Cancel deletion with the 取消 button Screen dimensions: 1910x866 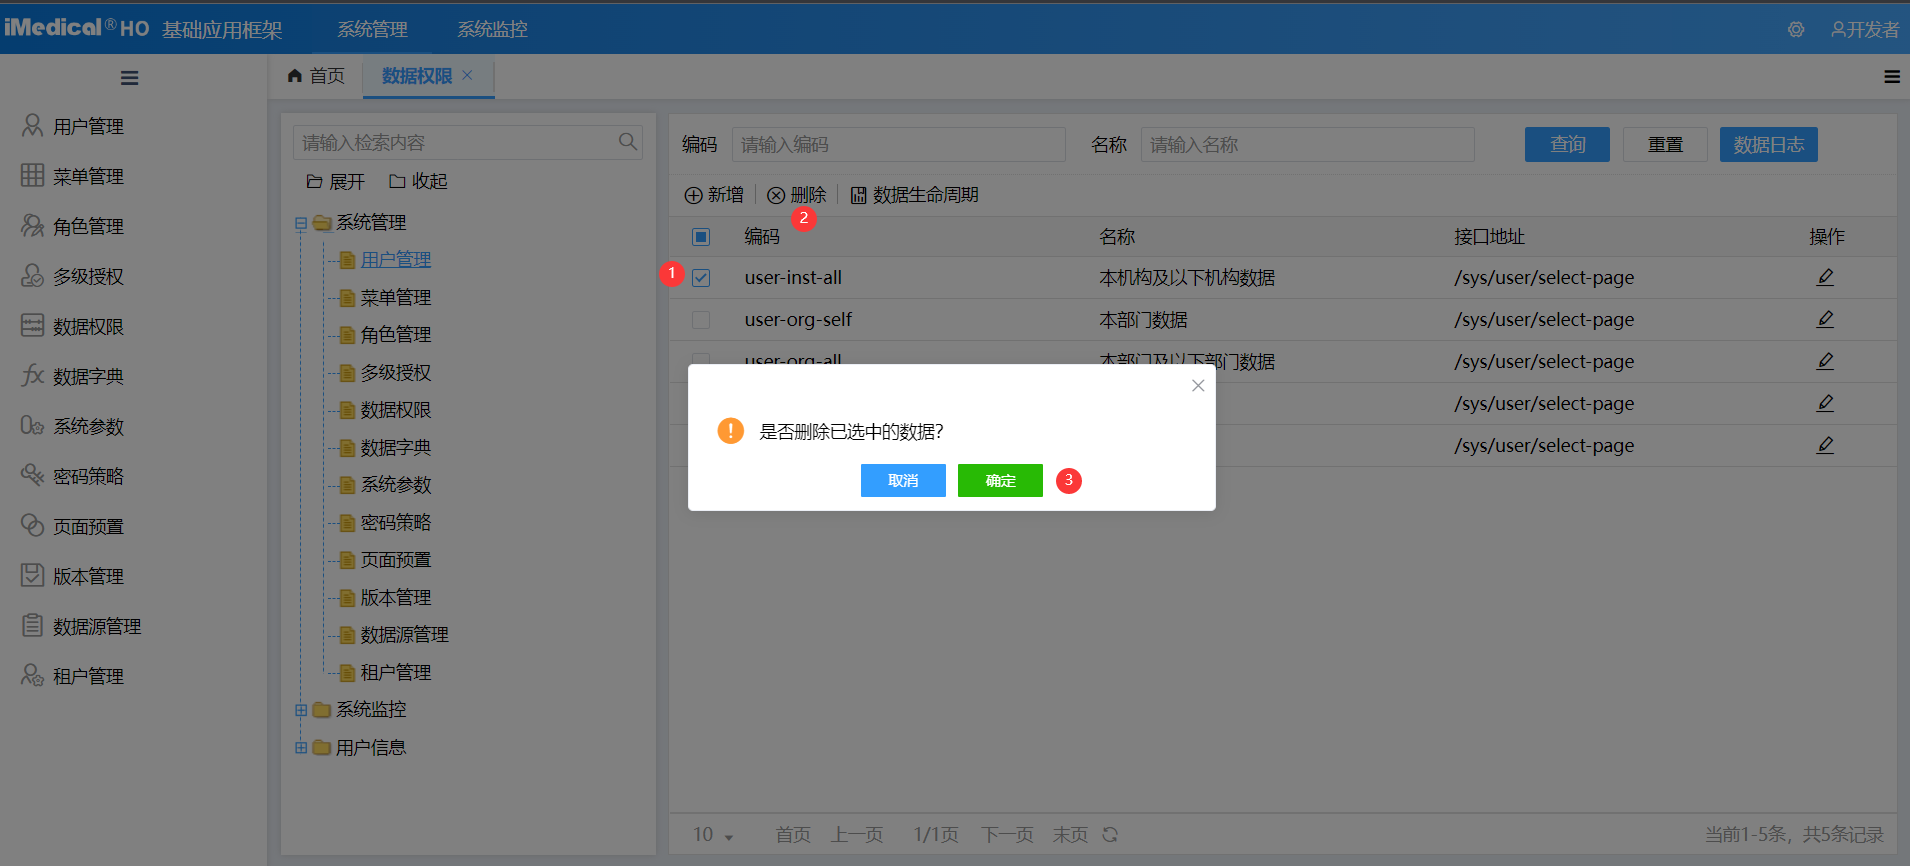pos(903,480)
